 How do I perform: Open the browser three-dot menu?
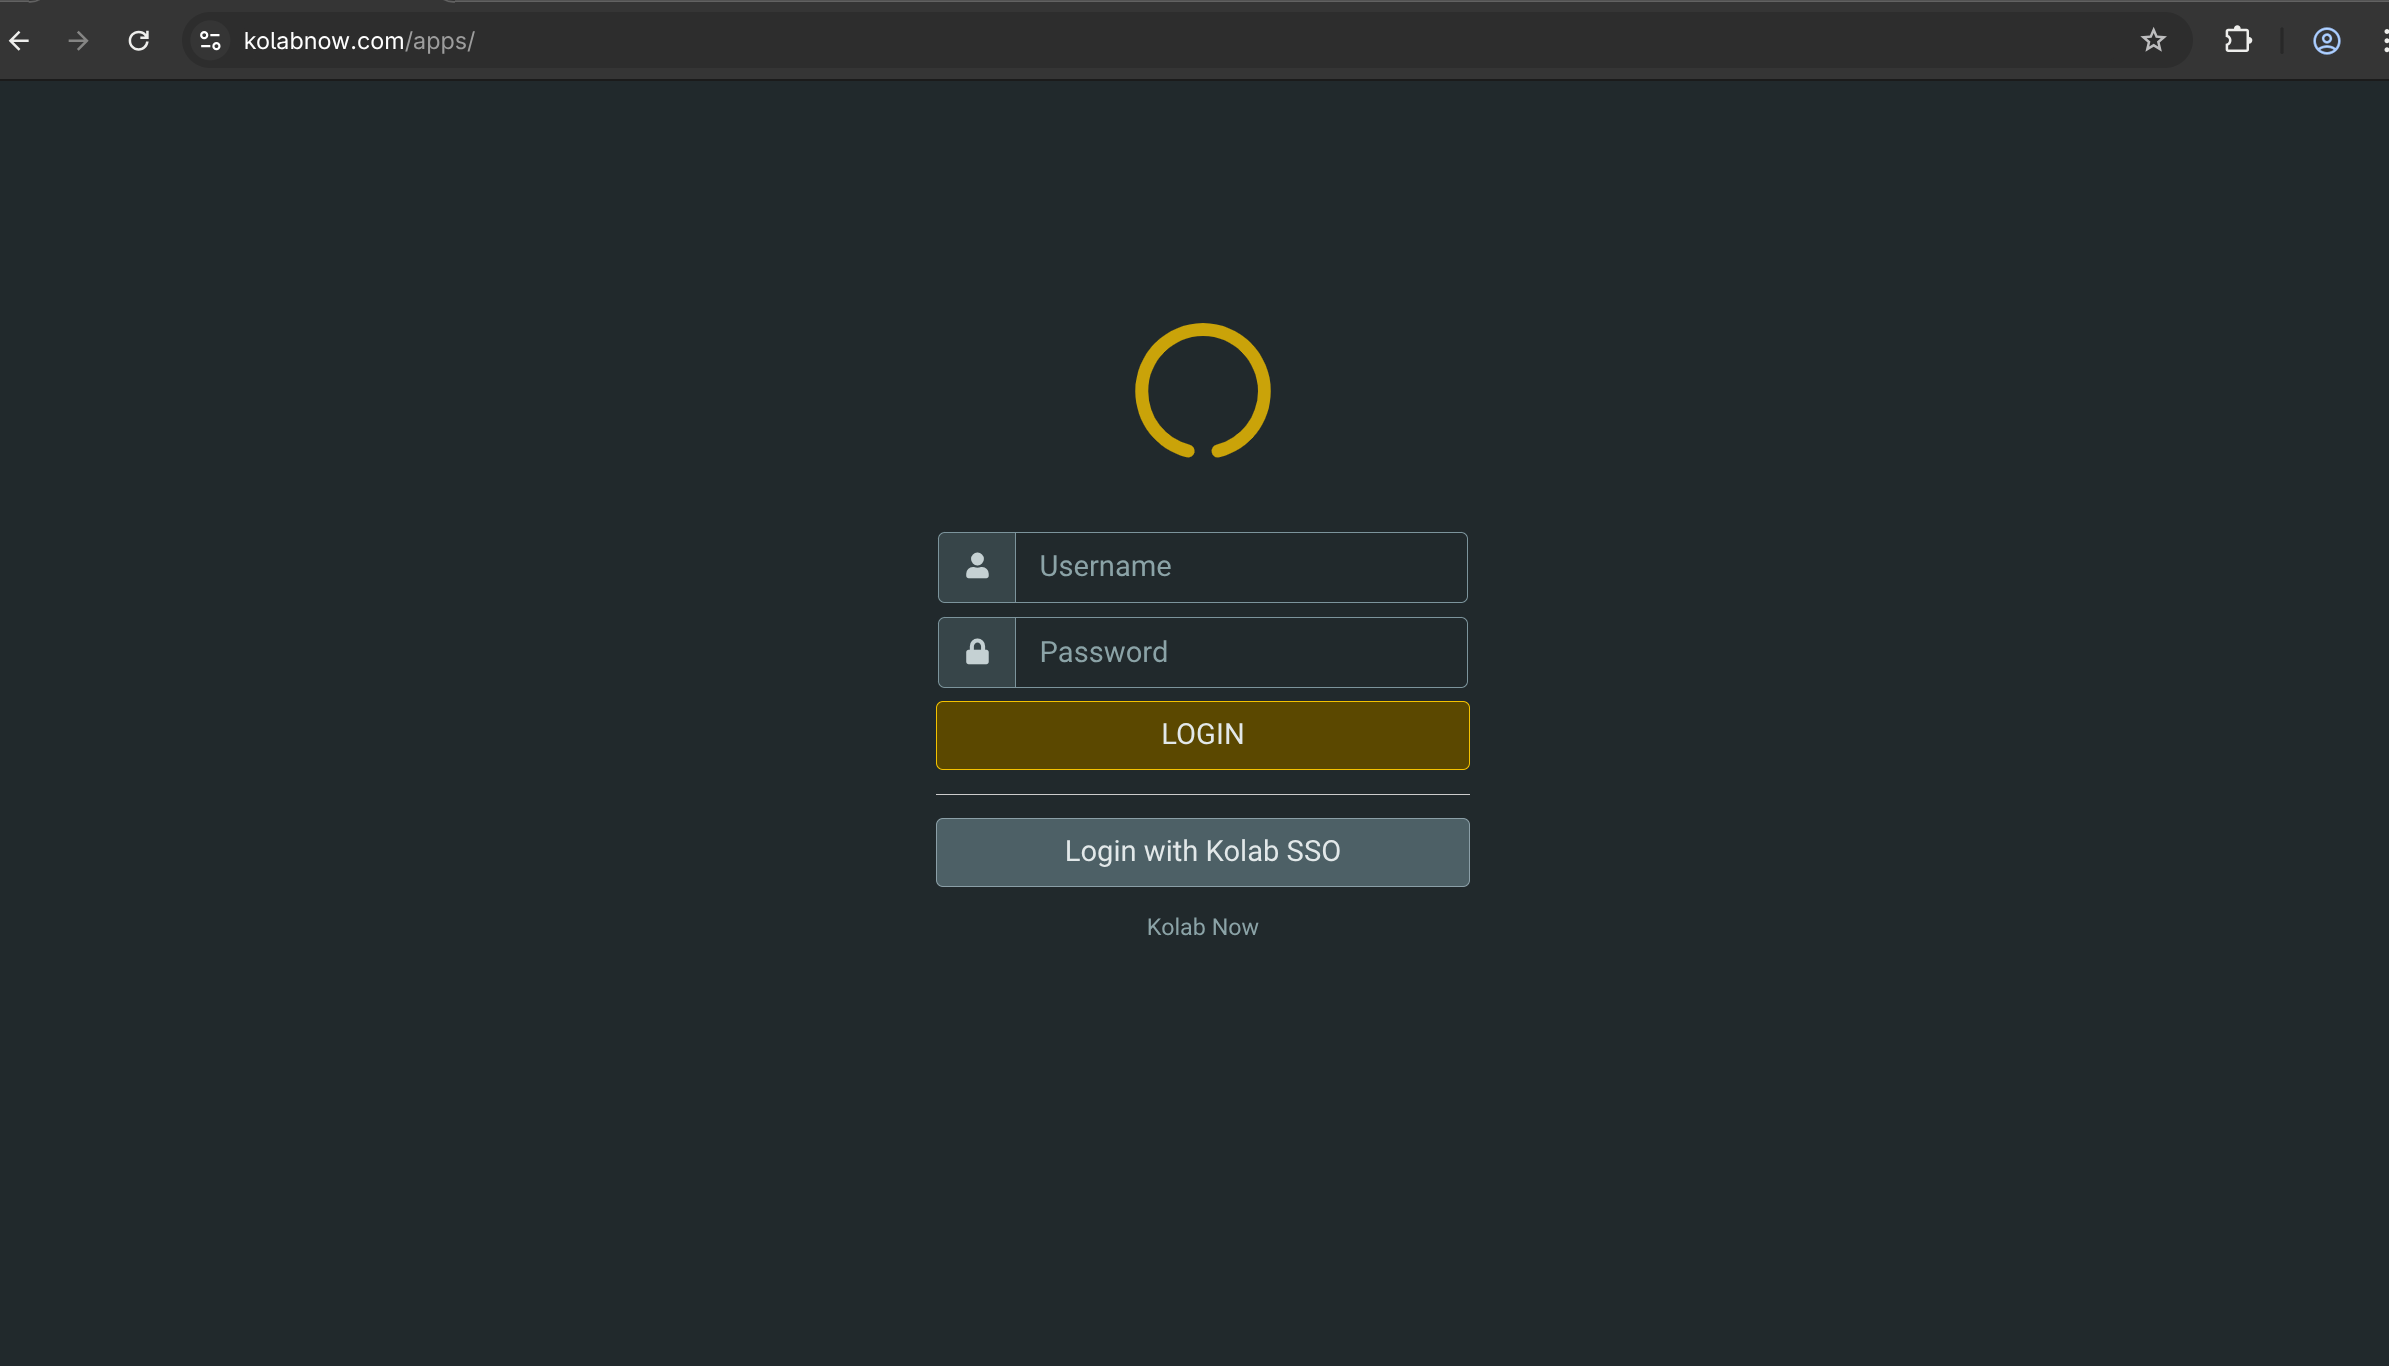click(2384, 41)
